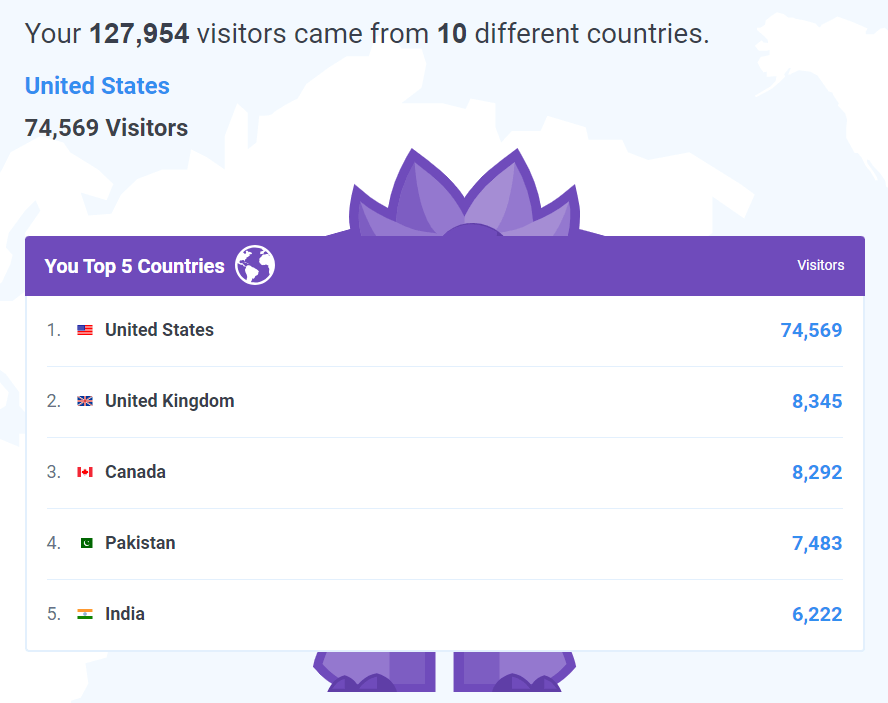Click the 8,292 count for Canada
This screenshot has height=703, width=888.
pos(817,471)
